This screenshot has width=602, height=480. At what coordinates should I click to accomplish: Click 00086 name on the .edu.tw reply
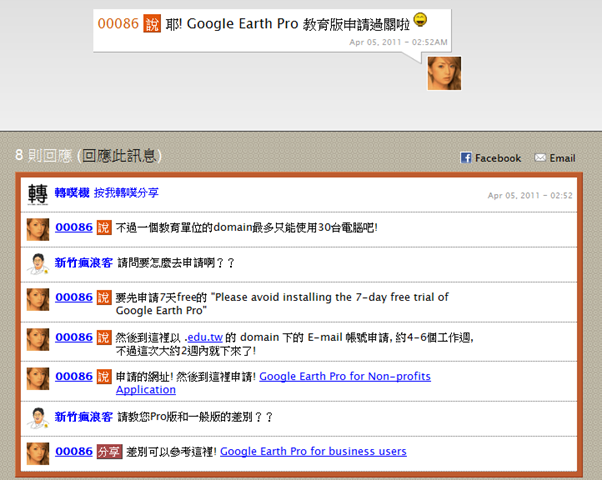point(74,337)
